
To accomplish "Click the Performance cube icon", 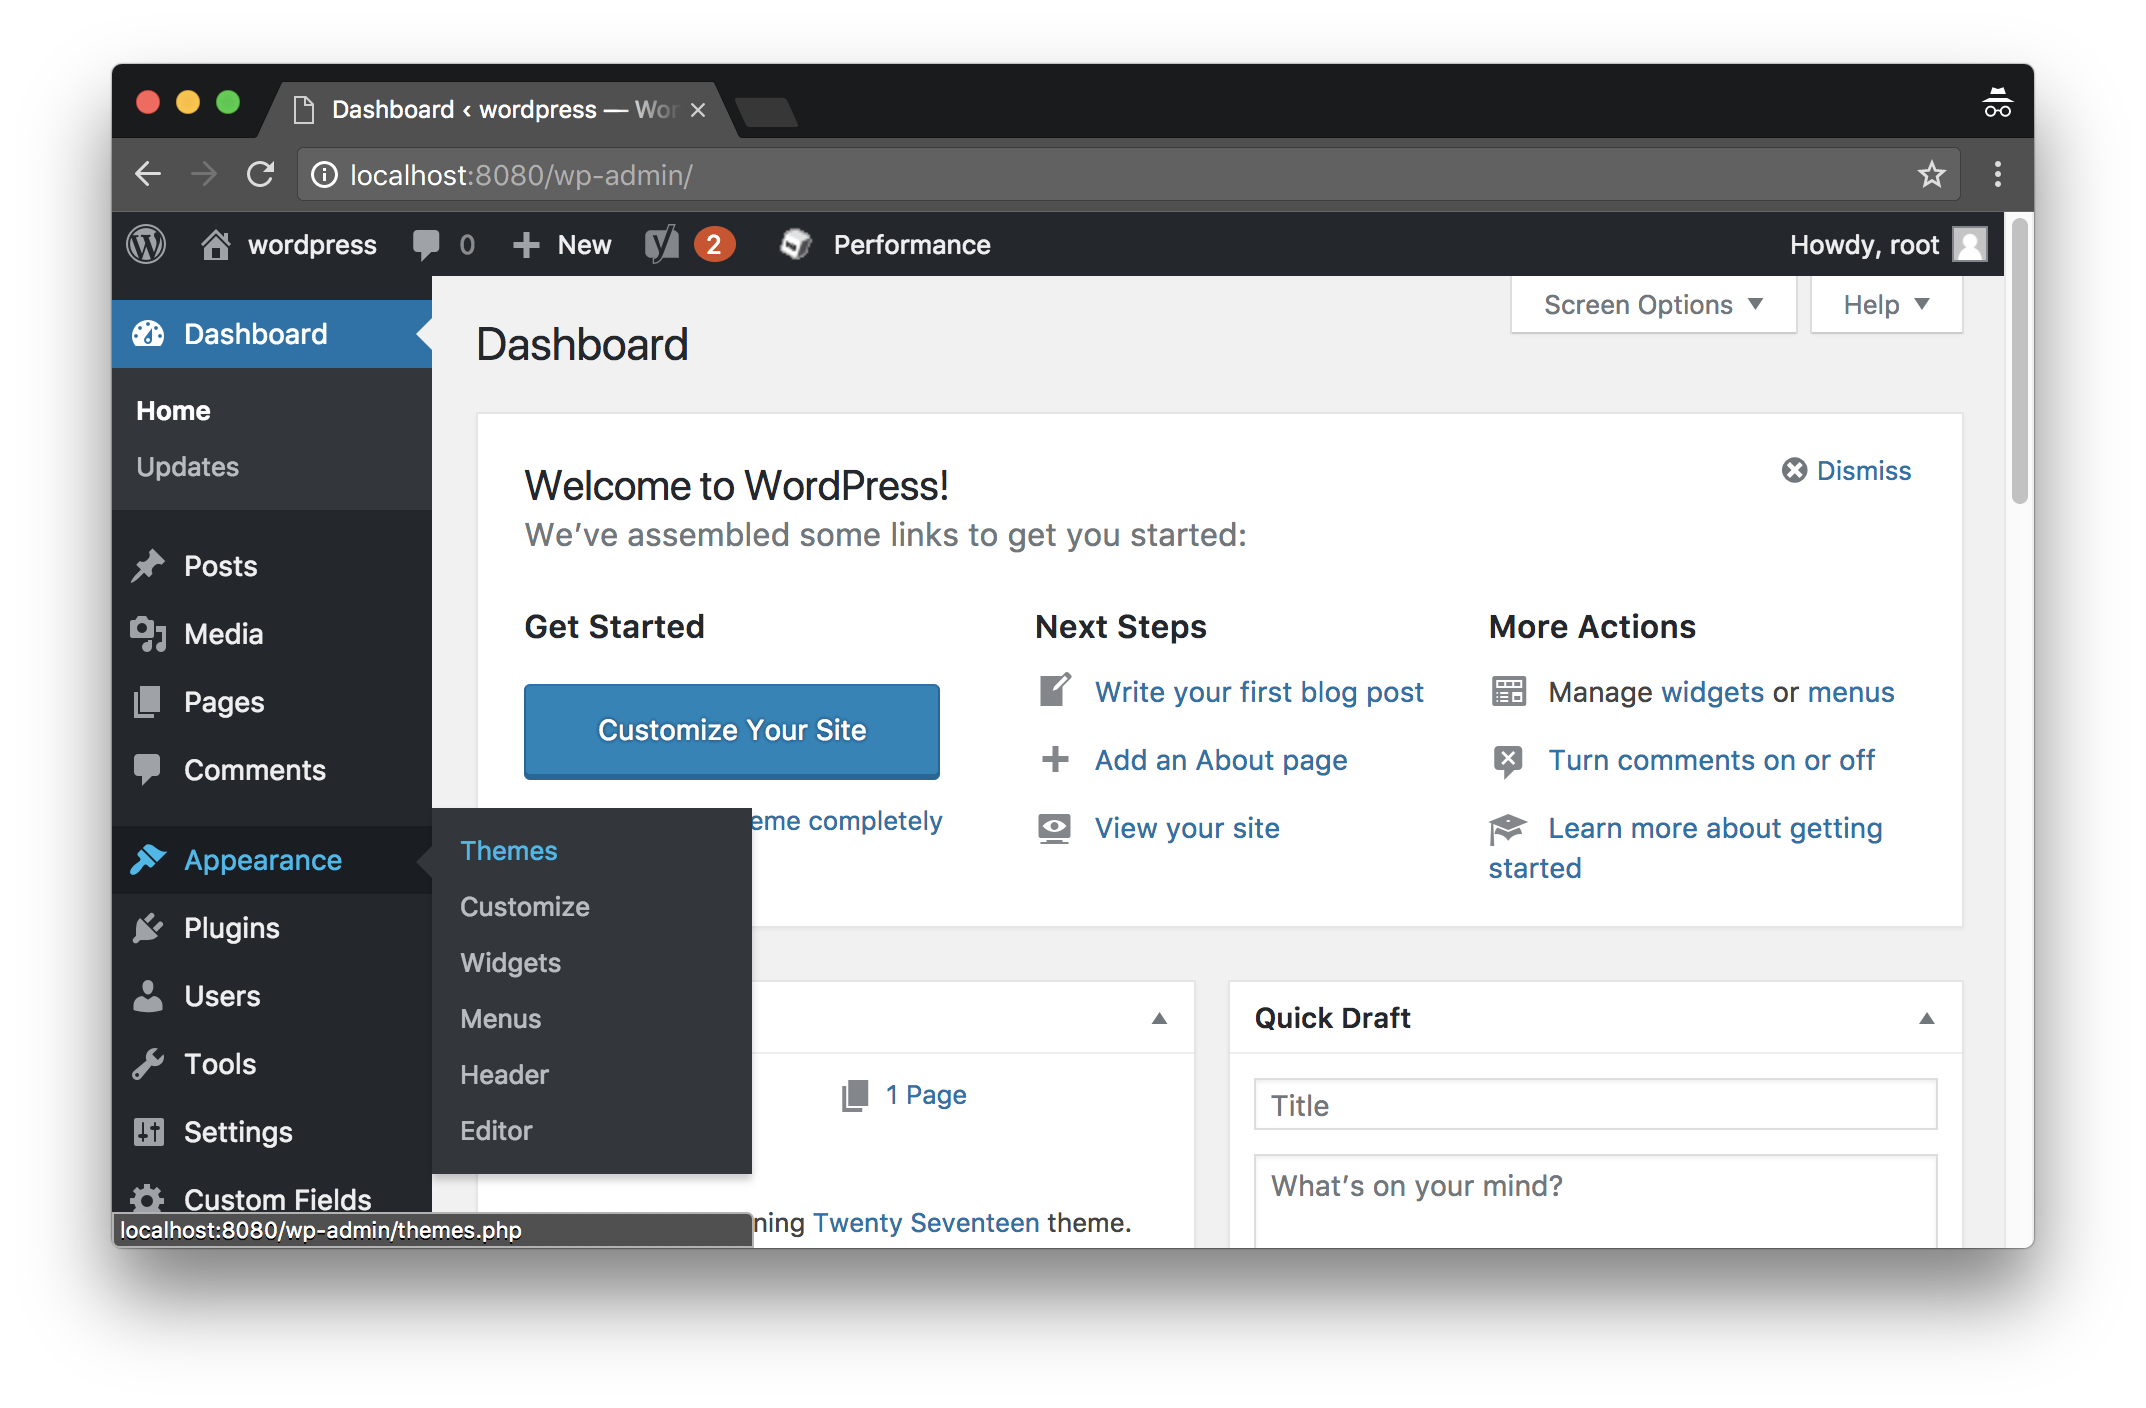I will [x=796, y=244].
